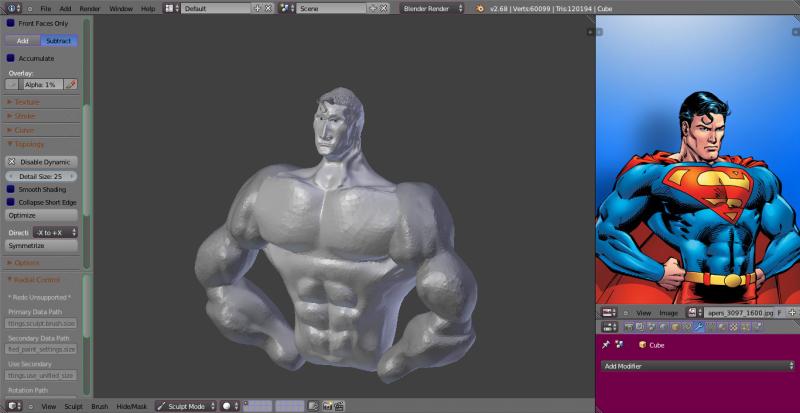Image resolution: width=800 pixels, height=413 pixels.
Task: Open the Add Modifier dropdown
Action: tap(697, 366)
